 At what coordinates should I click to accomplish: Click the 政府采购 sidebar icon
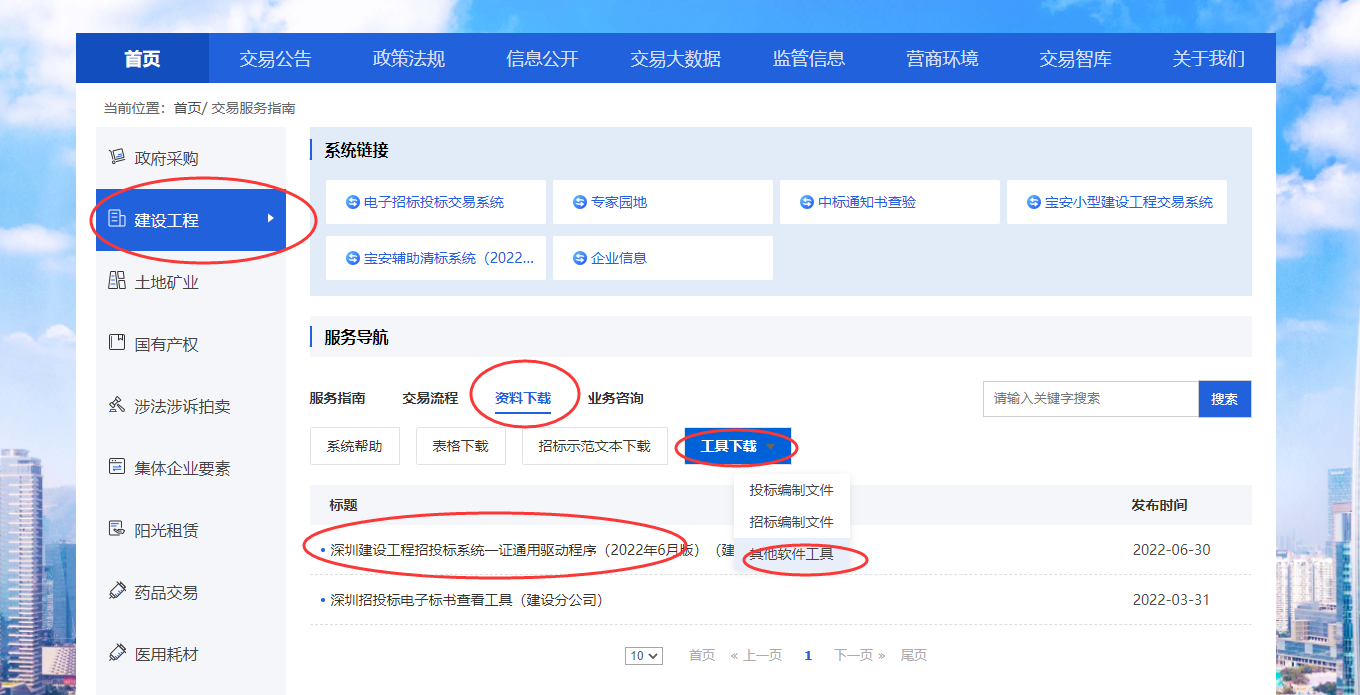click(117, 157)
